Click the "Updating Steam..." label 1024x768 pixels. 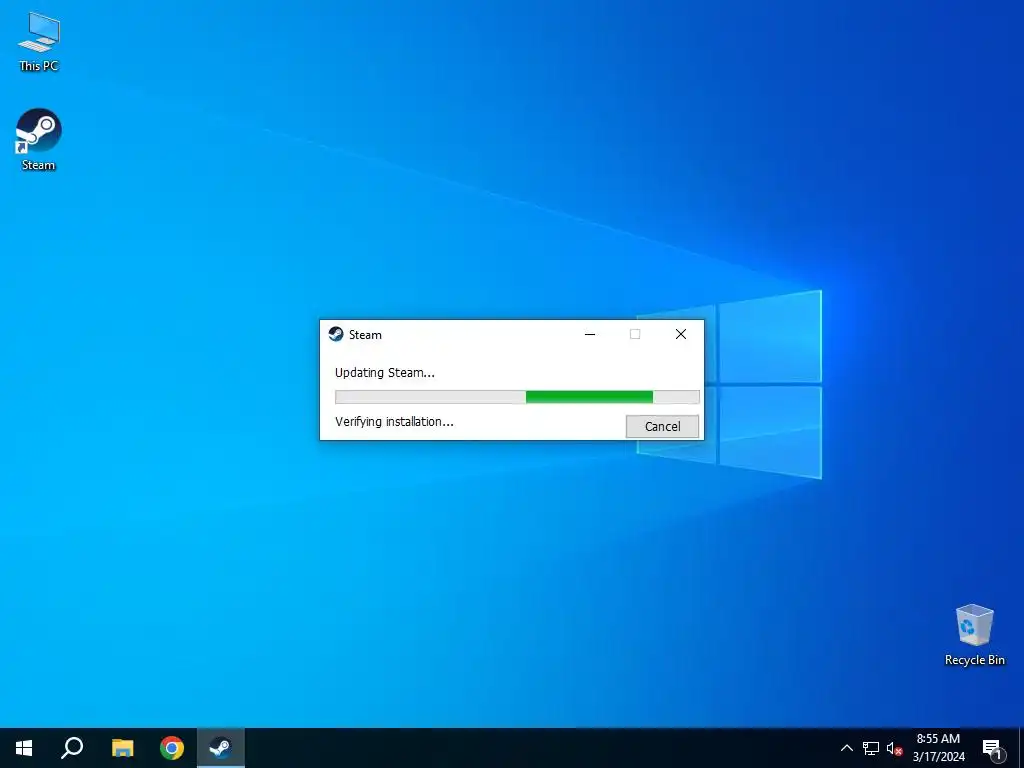385,373
